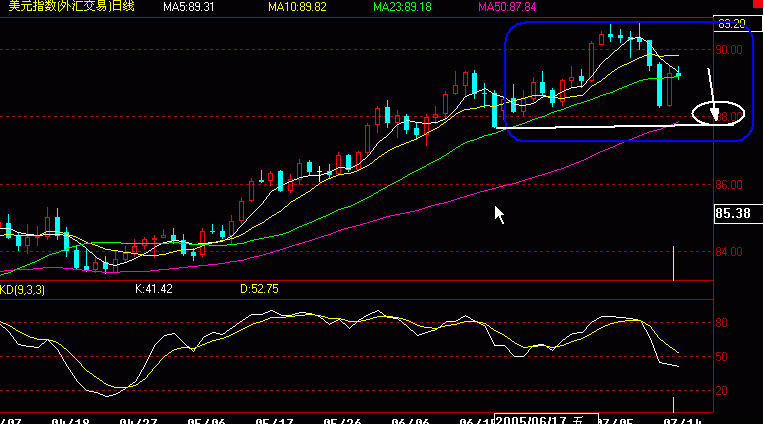
Task: Select the MA5:89.31 indicator label
Action: [x=189, y=7]
